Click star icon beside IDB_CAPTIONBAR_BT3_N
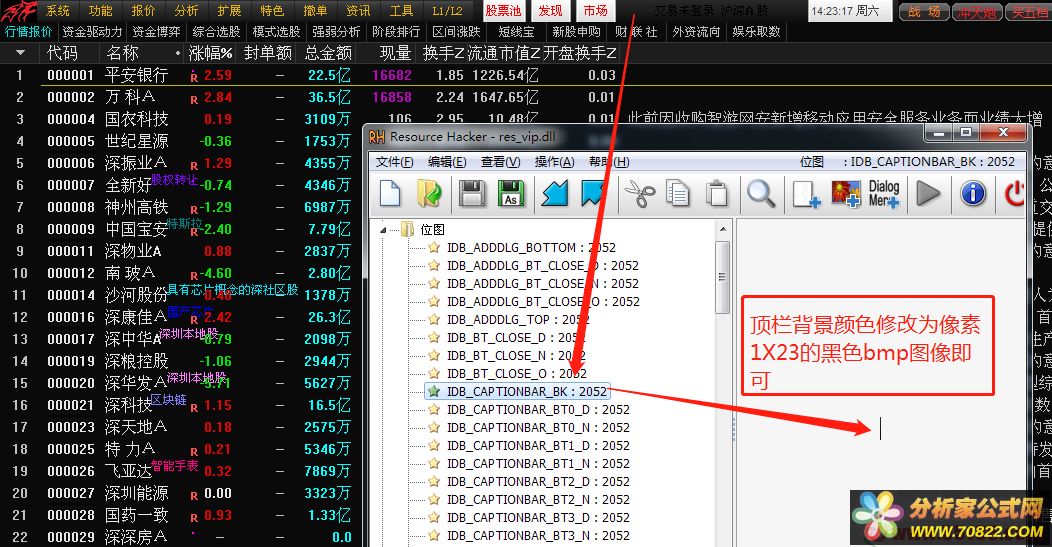The image size is (1052, 547). [x=434, y=536]
